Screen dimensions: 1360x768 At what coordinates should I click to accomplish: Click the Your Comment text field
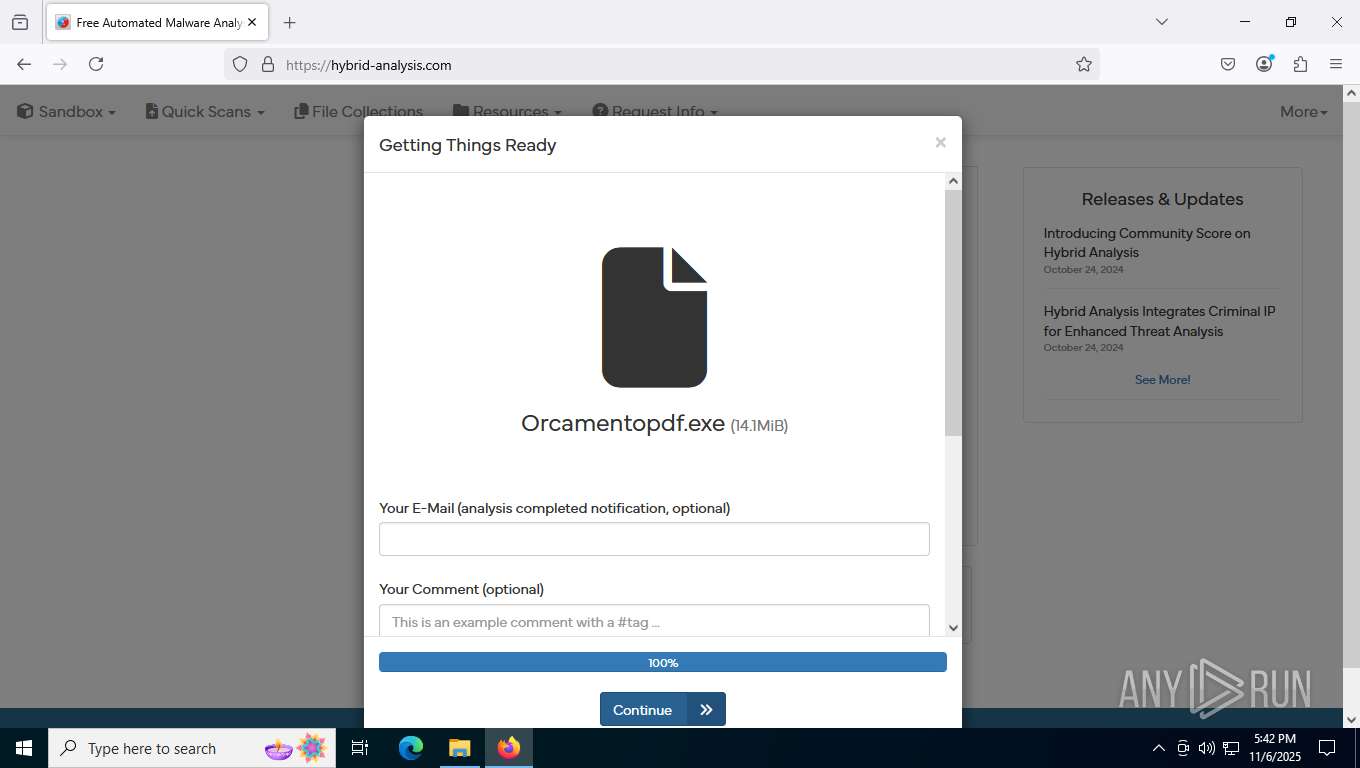654,620
